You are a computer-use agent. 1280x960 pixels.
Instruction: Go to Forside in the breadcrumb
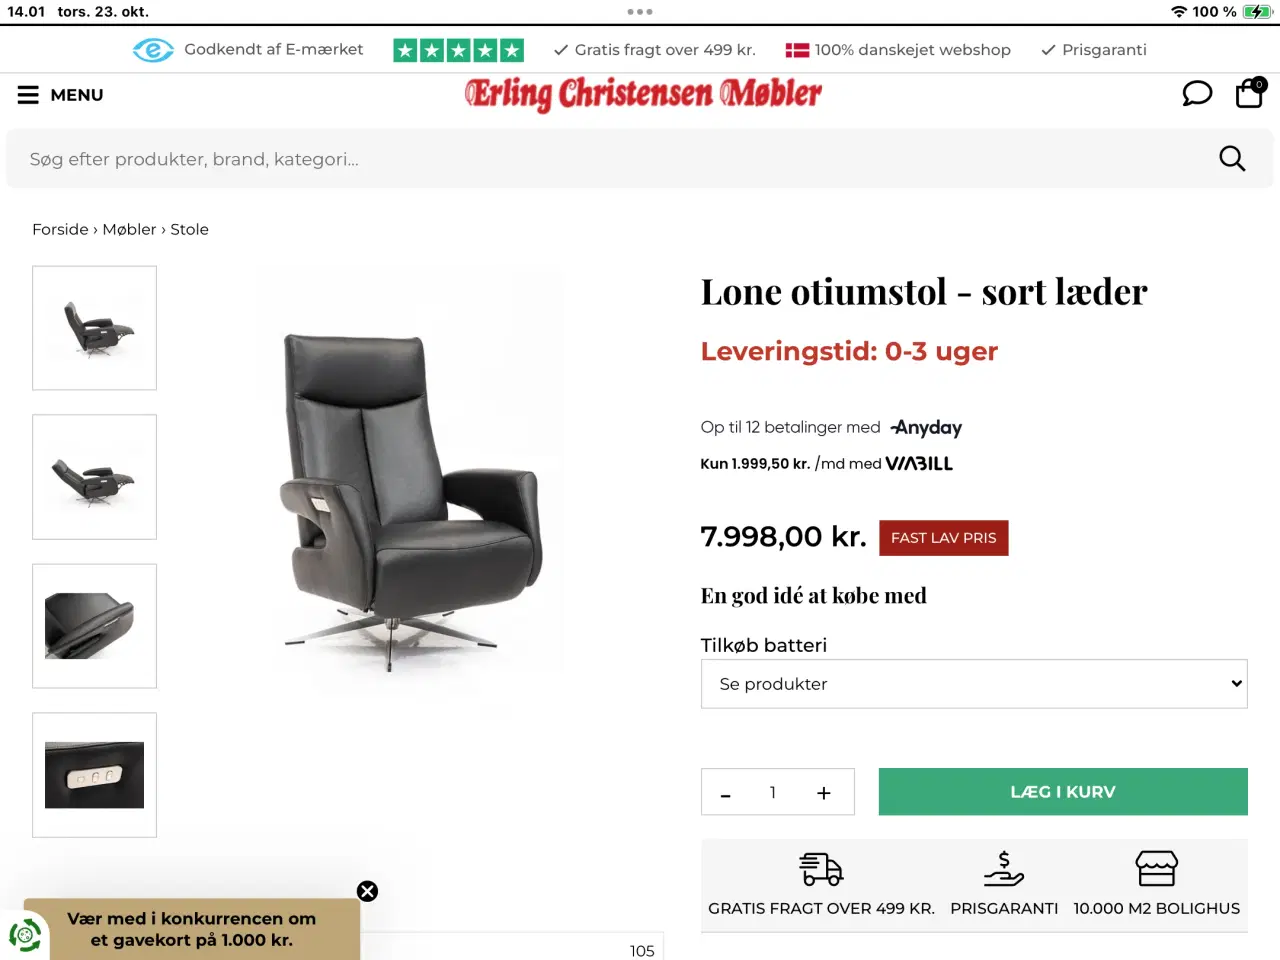click(60, 229)
